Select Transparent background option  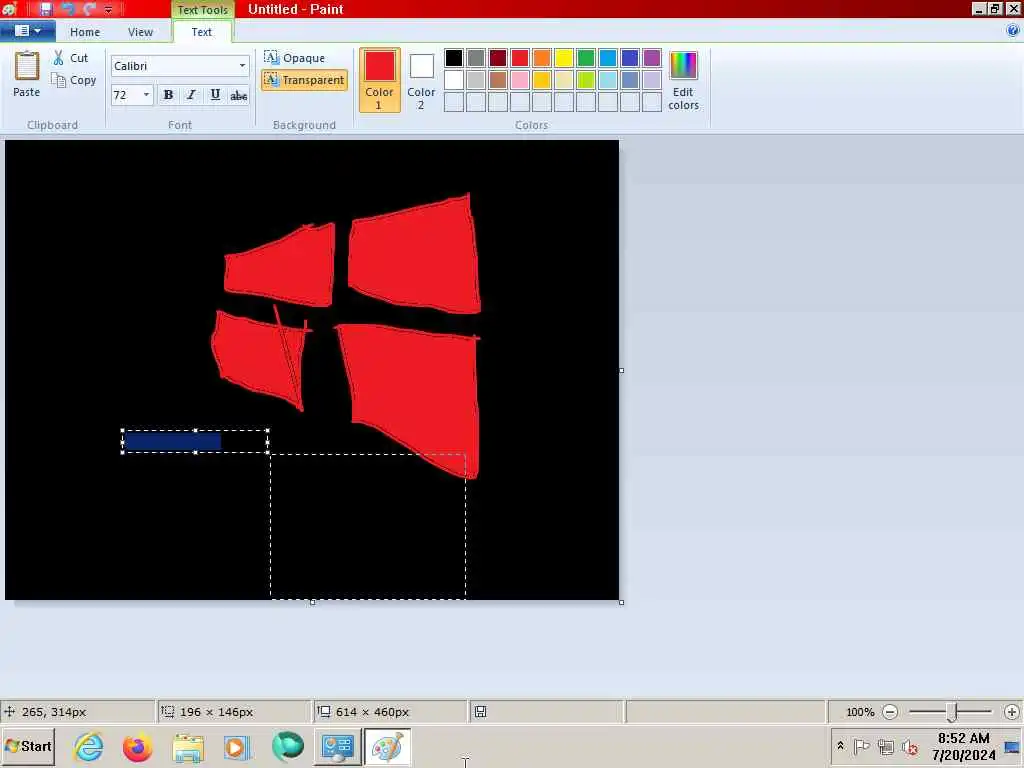304,80
